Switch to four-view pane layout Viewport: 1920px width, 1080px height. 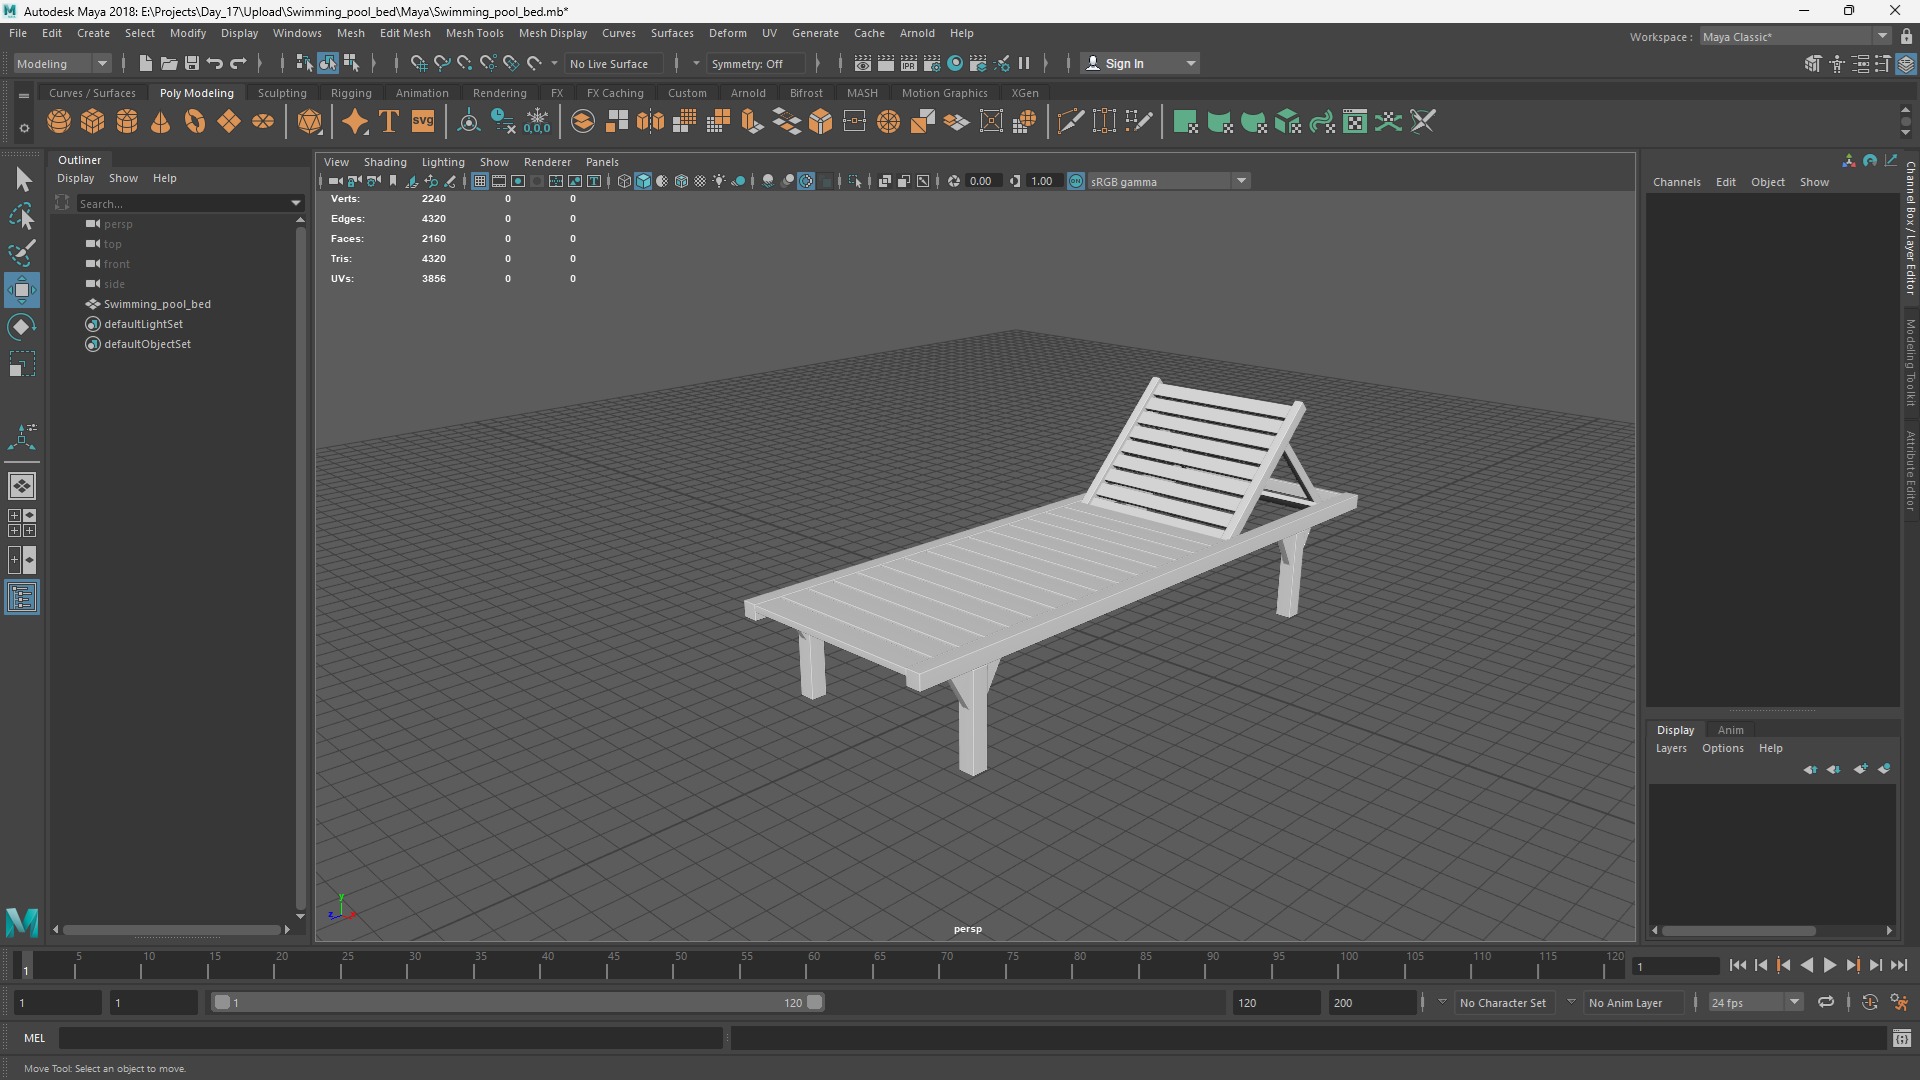(22, 523)
